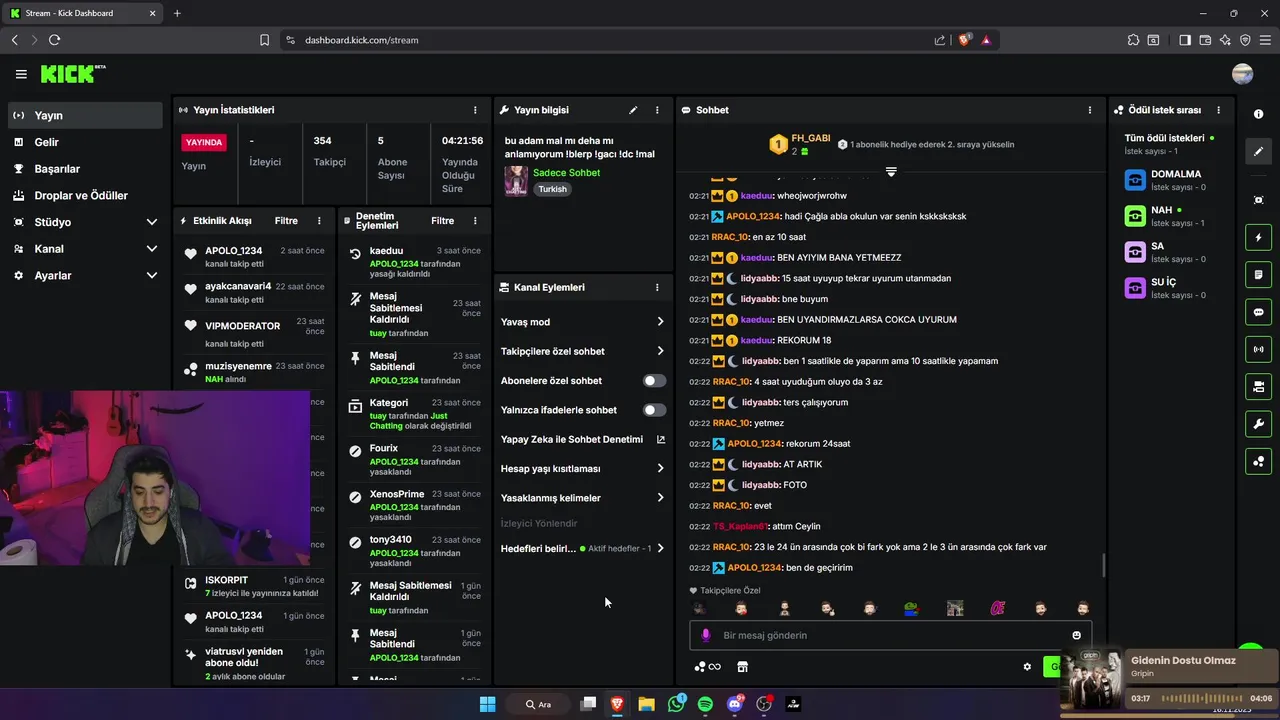Open a new browser tab
This screenshot has width=1280, height=720.
[x=177, y=13]
